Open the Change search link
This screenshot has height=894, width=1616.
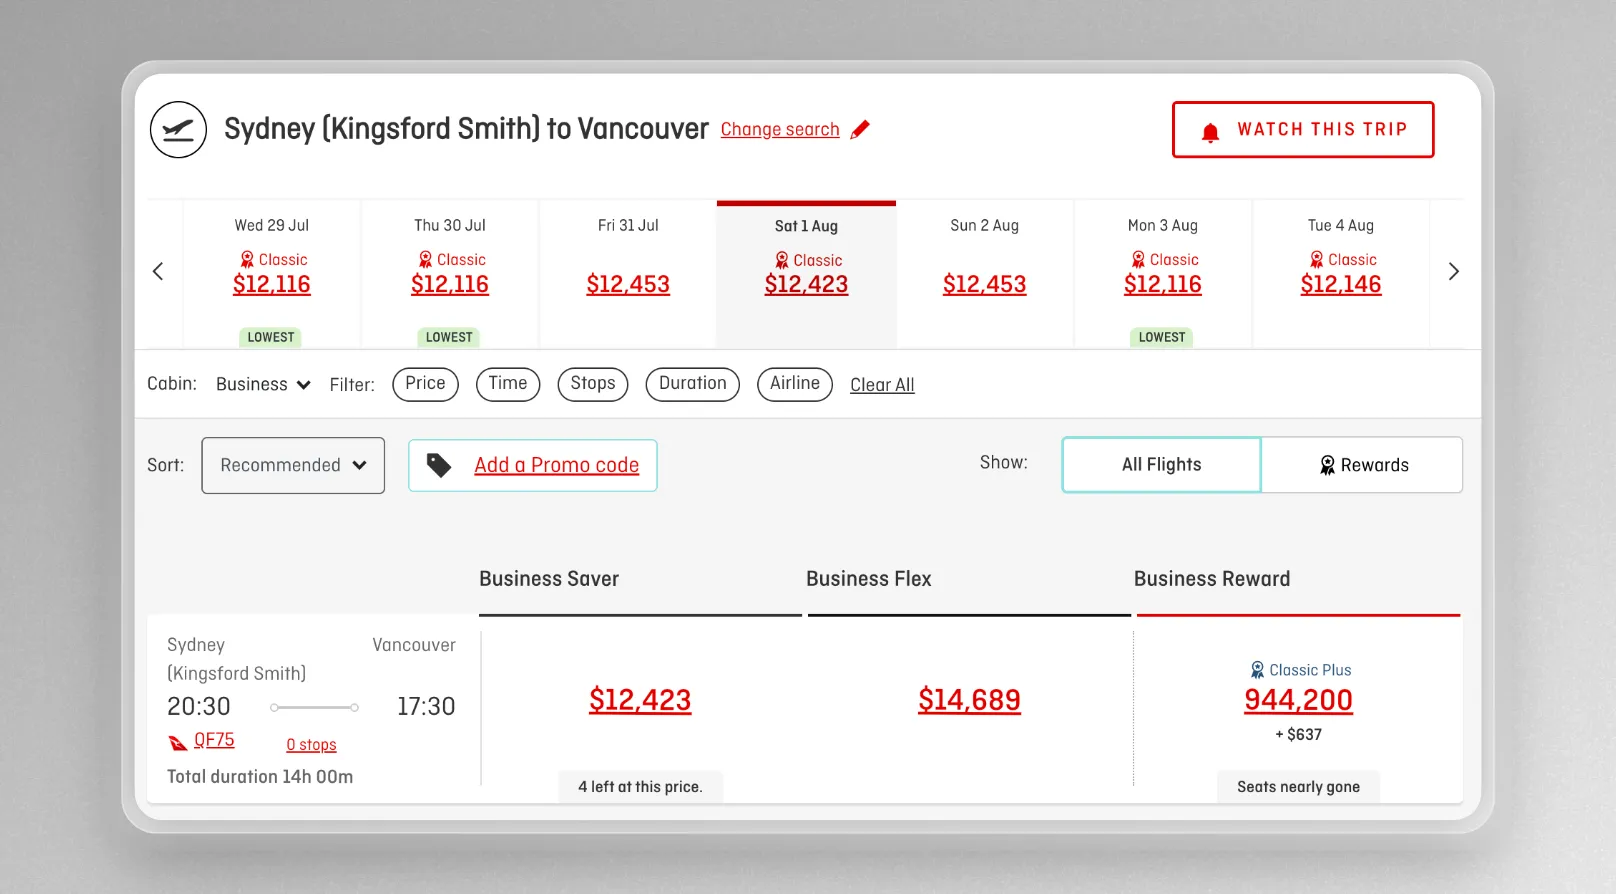point(780,130)
